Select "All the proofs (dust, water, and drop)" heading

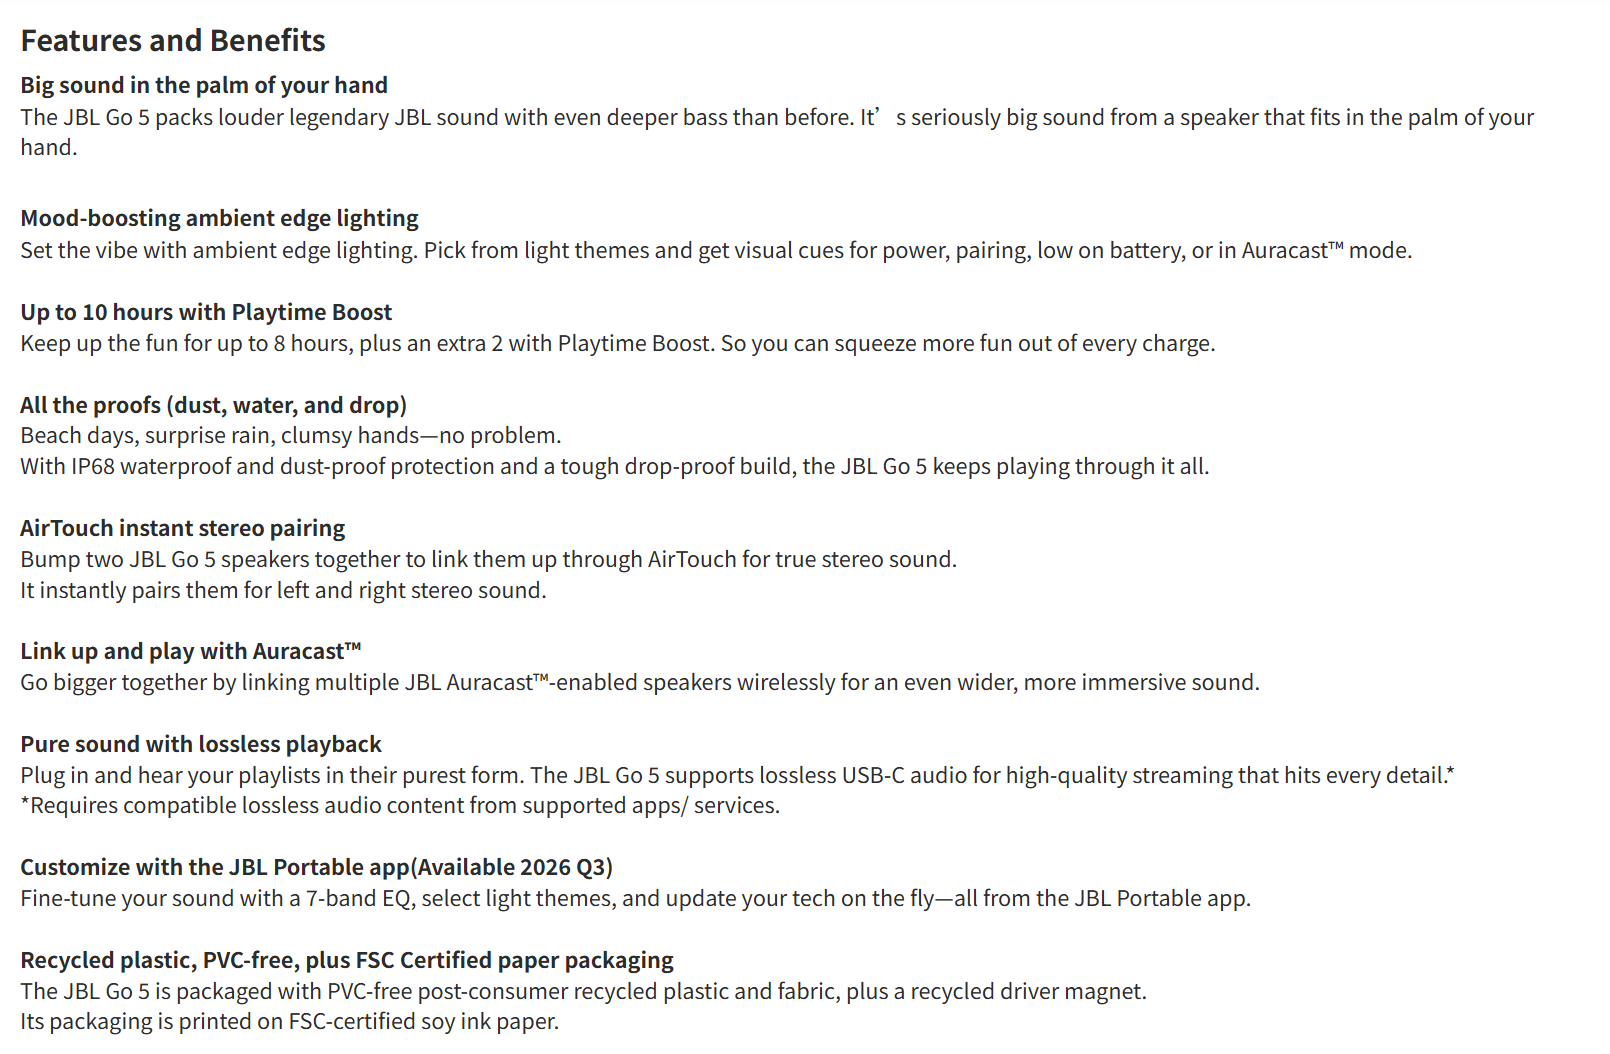tap(213, 405)
